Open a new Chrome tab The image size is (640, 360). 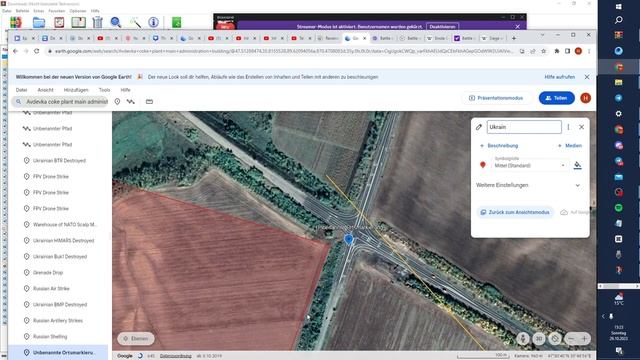[514, 38]
